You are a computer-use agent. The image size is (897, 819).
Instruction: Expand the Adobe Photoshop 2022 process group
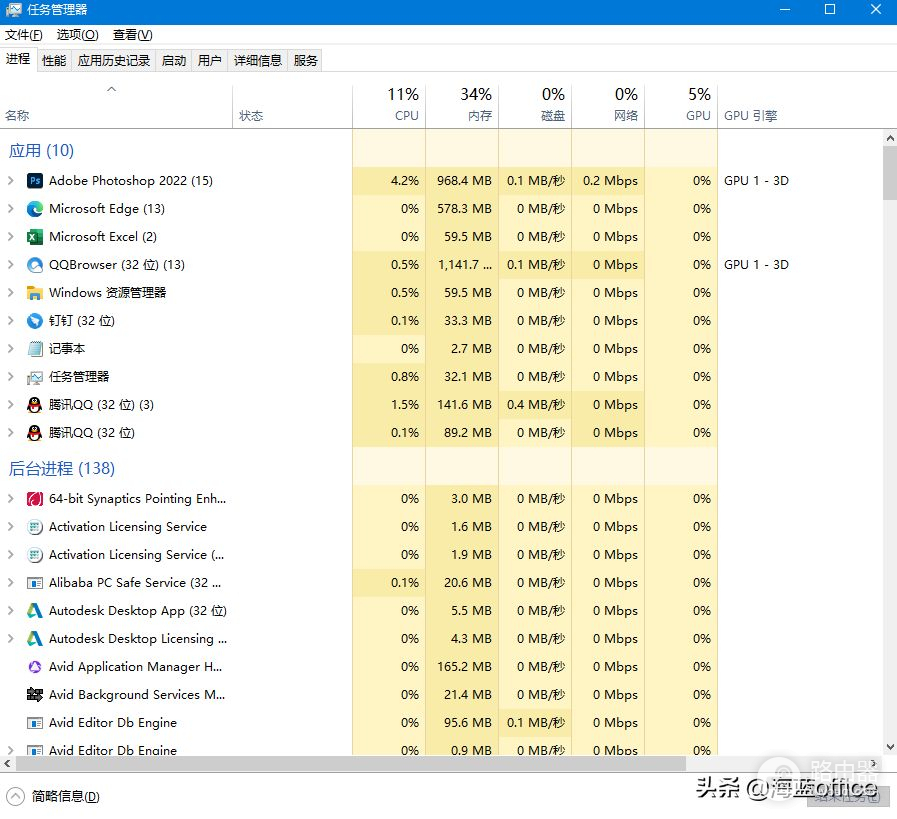[x=11, y=181]
